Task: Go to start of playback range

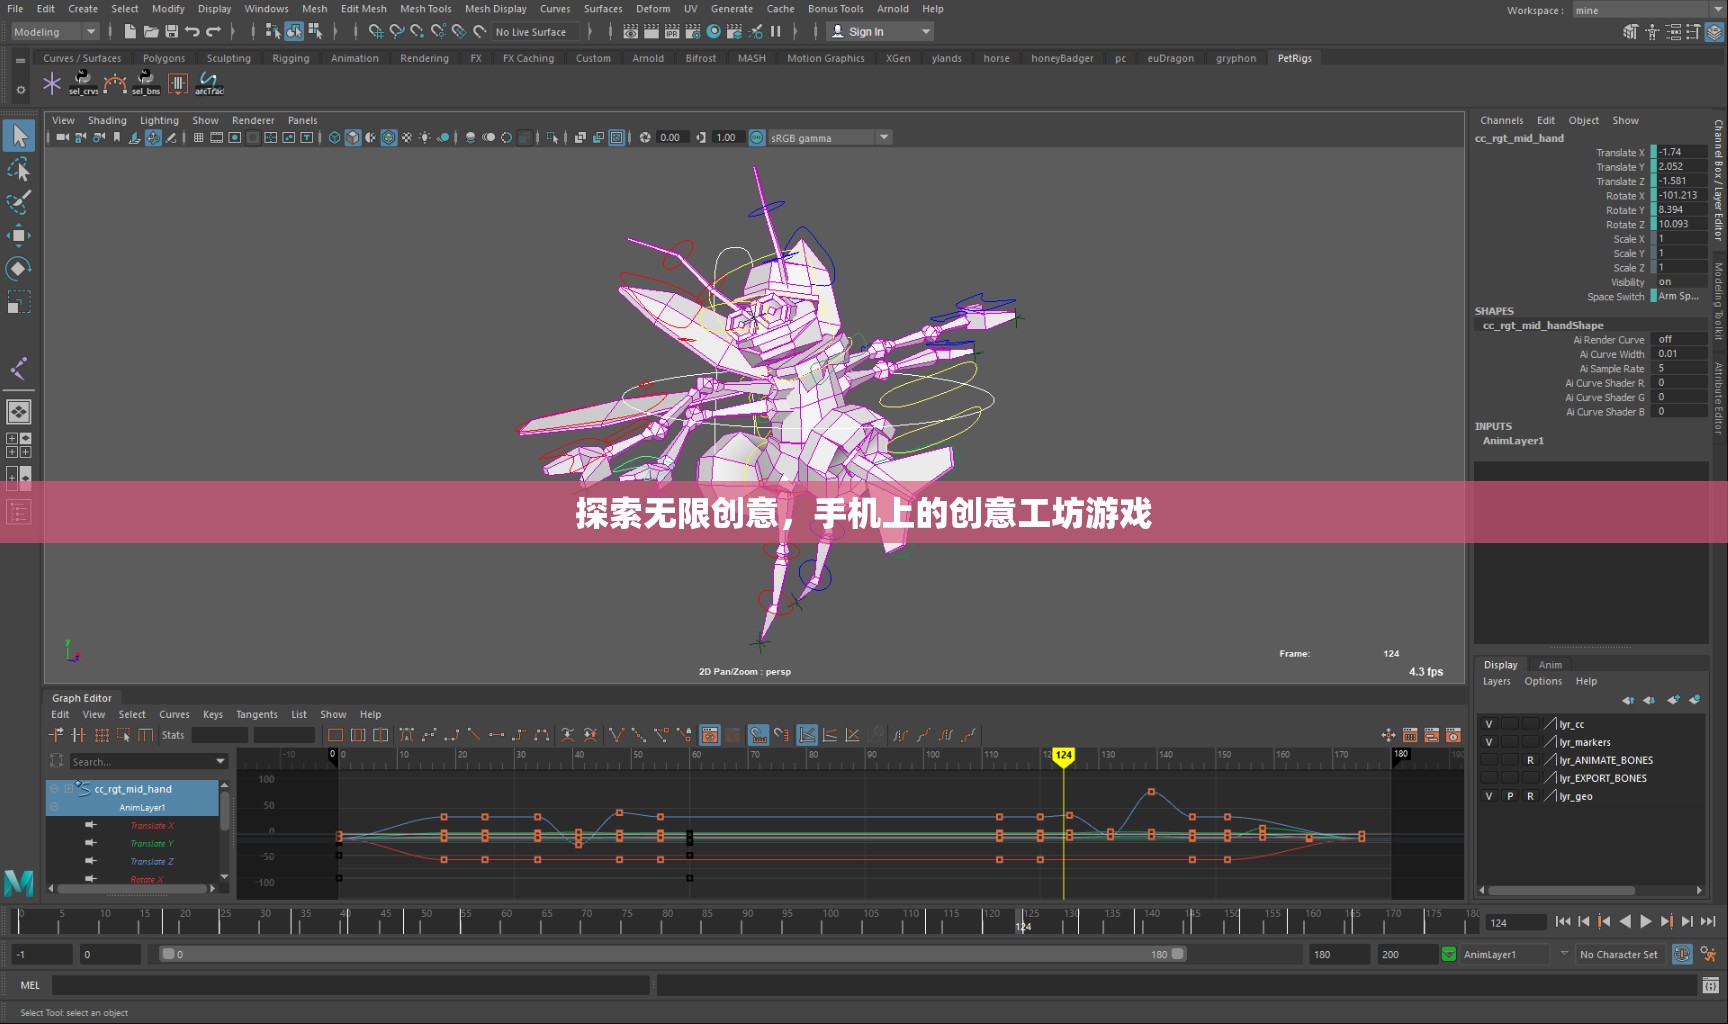Action: coord(1563,922)
